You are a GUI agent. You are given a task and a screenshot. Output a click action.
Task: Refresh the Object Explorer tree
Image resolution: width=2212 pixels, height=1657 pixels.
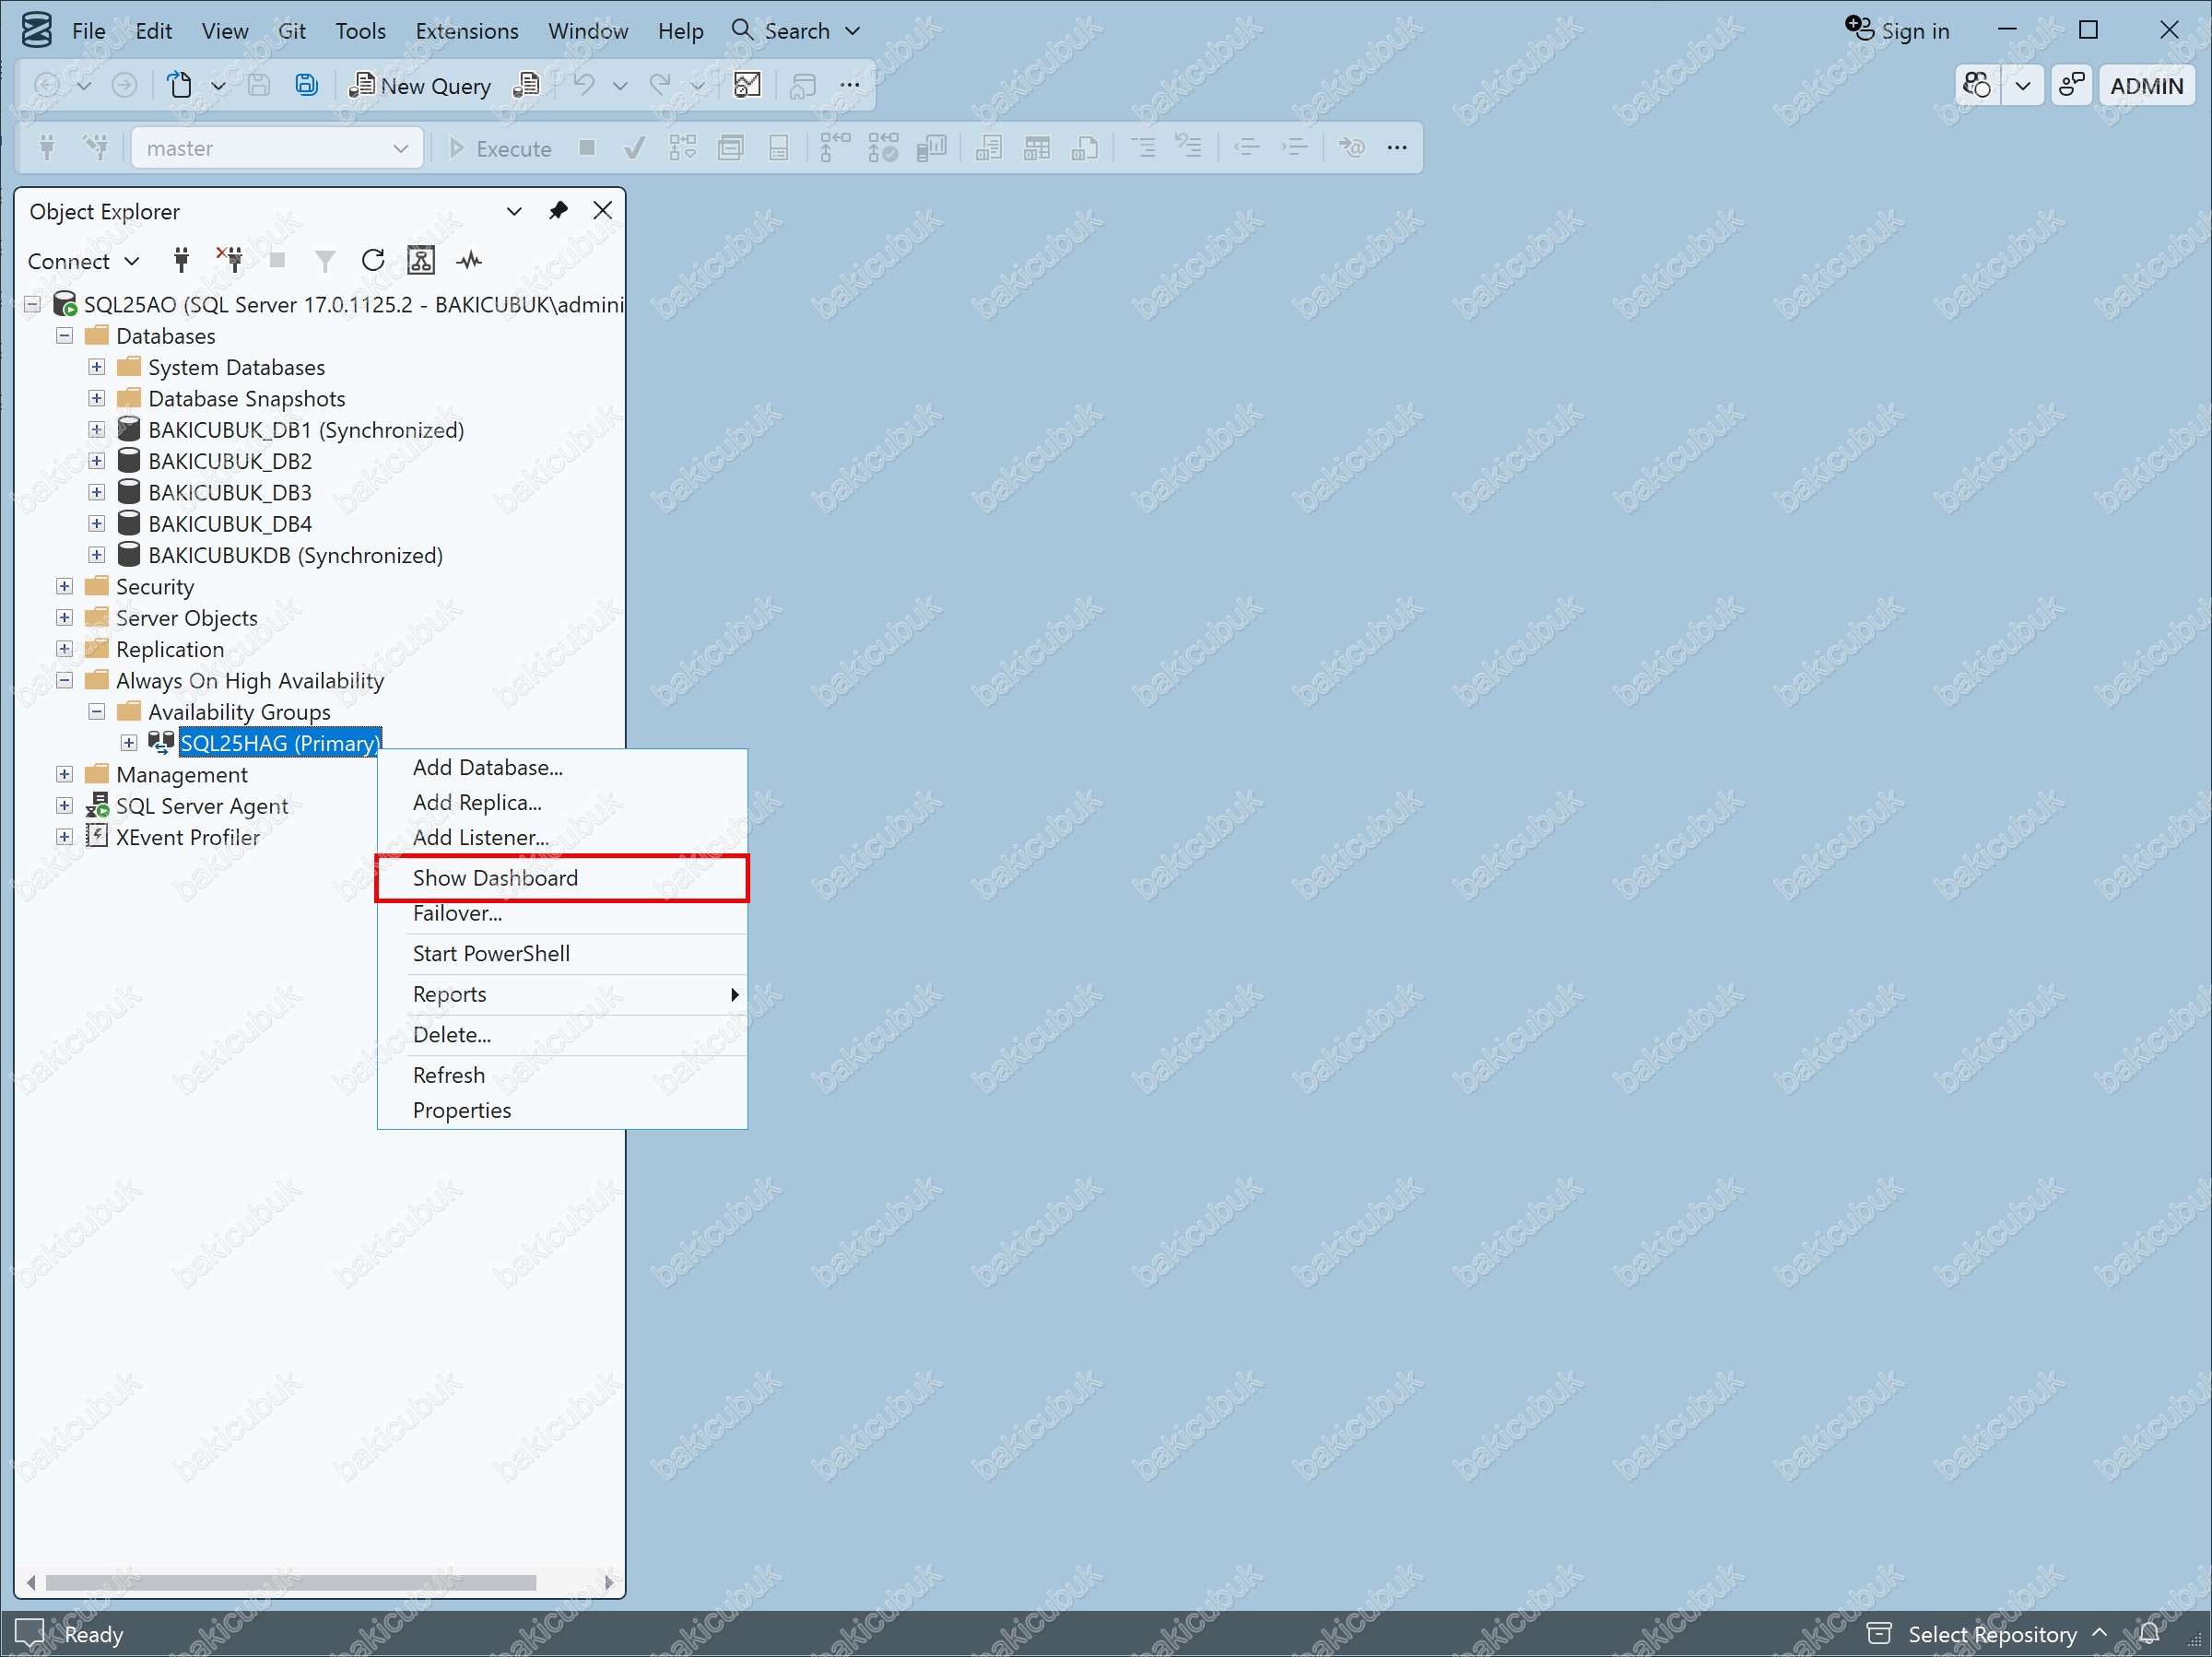(373, 261)
